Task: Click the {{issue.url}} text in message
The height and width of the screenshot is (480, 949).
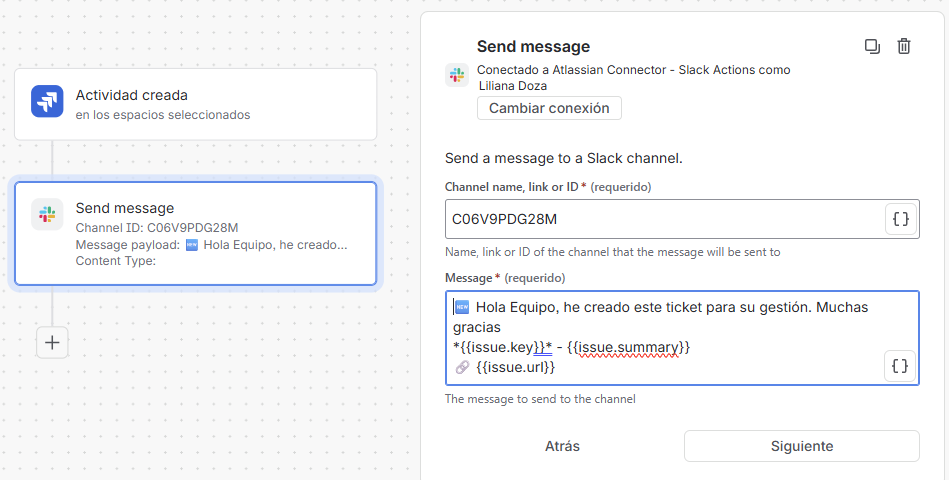Action: (x=516, y=367)
